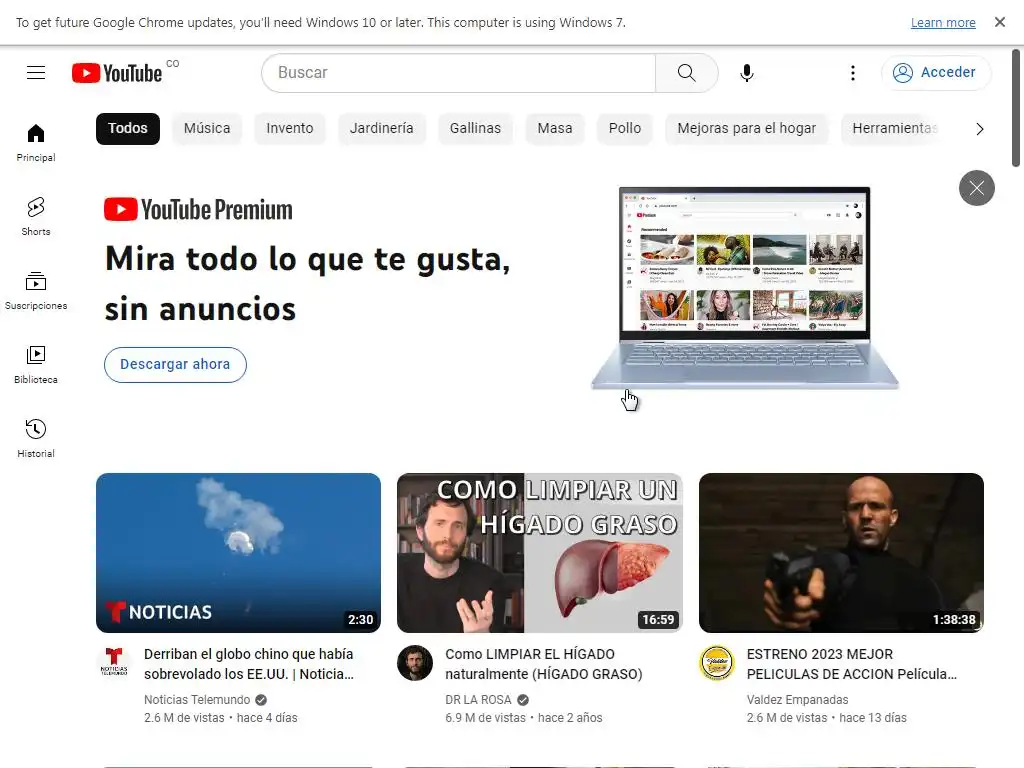
Task: Open Noticias Telemundo channel name
Action: point(197,699)
